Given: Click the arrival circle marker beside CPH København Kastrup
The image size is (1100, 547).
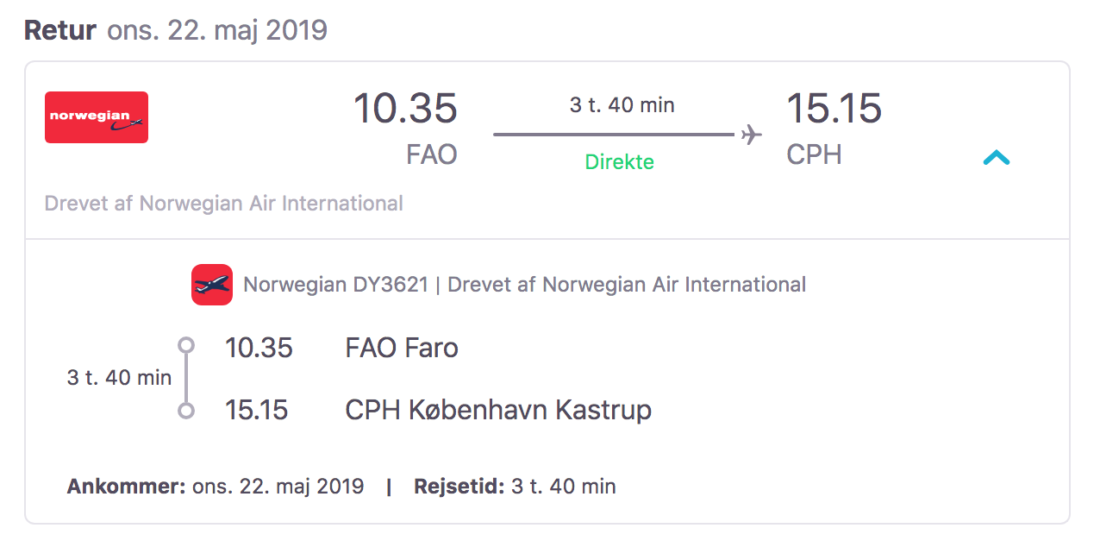Looking at the screenshot, I should pos(185,410).
